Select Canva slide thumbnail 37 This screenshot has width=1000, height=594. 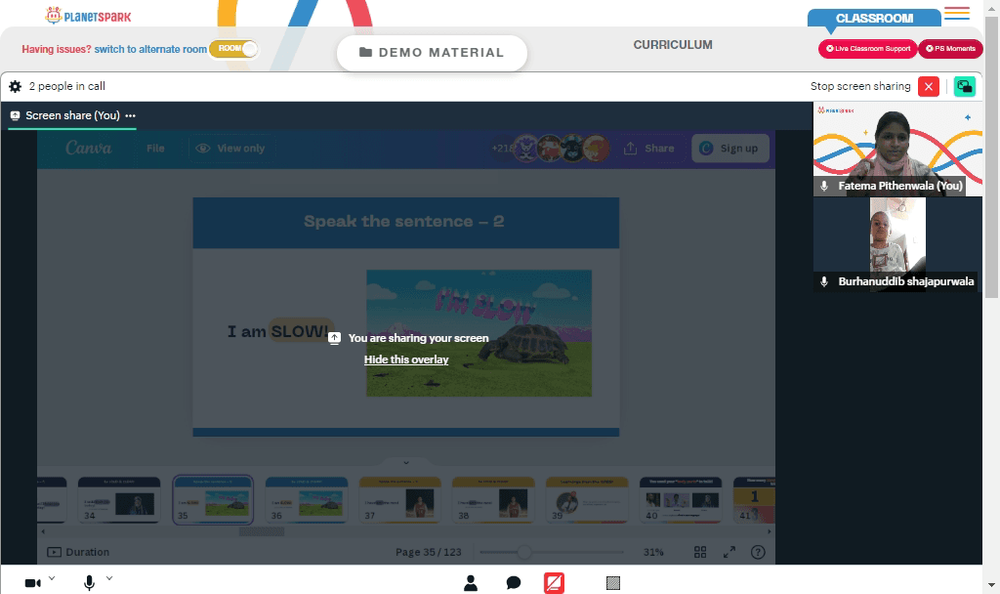400,500
